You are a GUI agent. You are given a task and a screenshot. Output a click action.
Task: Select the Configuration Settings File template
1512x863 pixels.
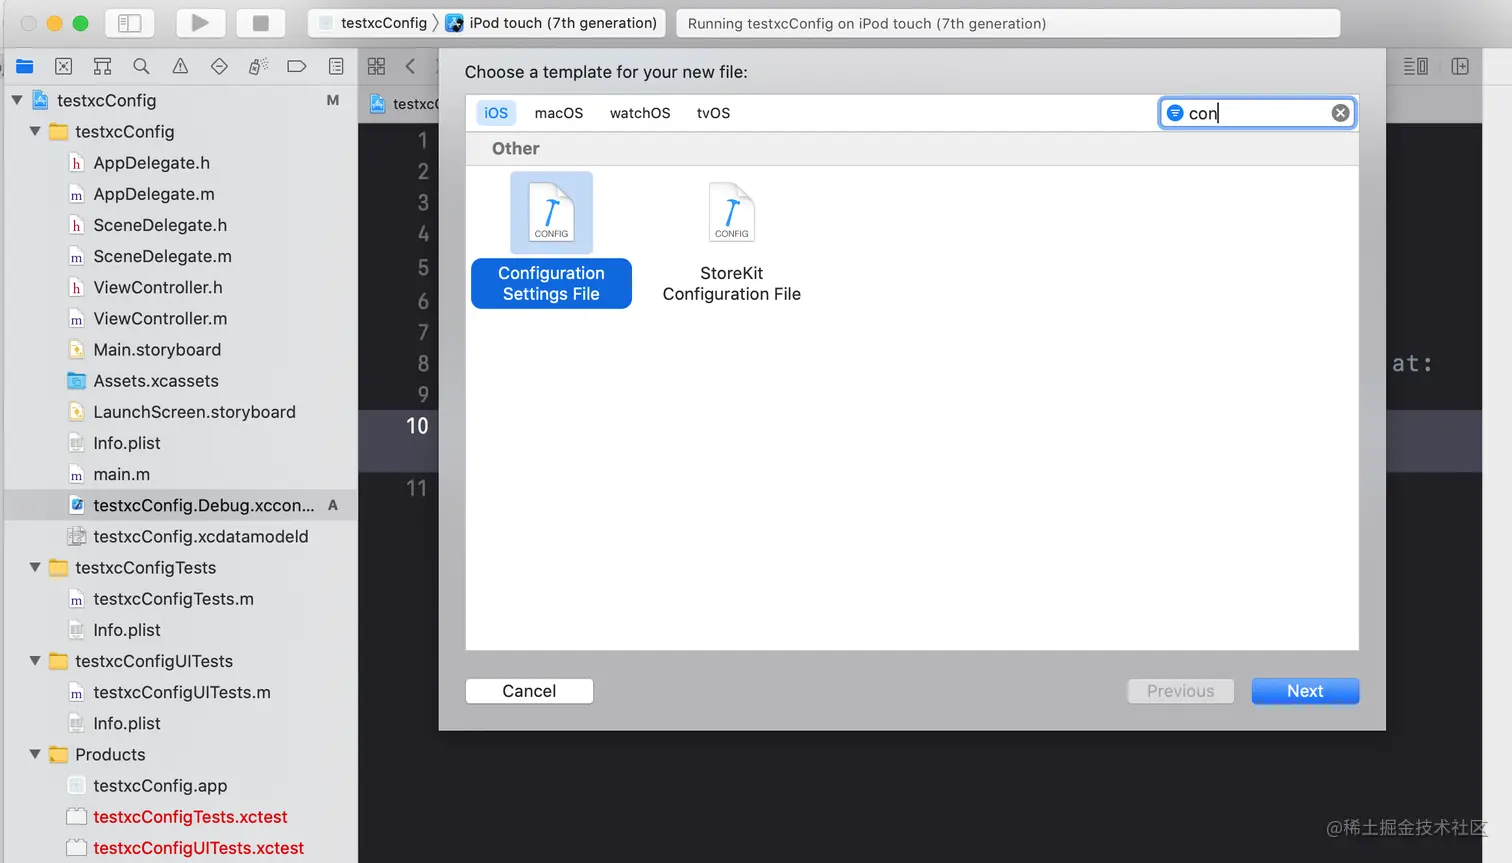(551, 240)
